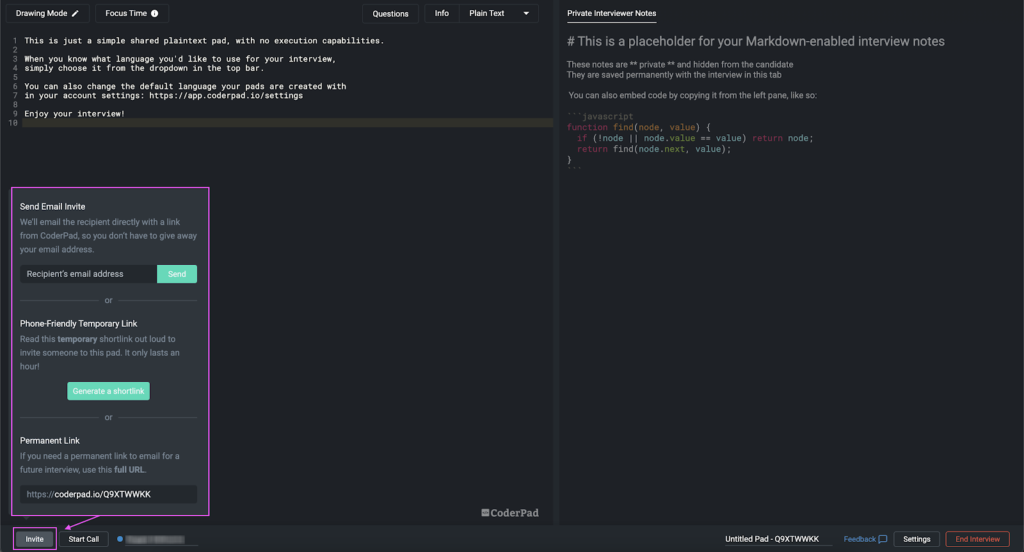Click the Recipient's email address field

pyautogui.click(x=88, y=274)
